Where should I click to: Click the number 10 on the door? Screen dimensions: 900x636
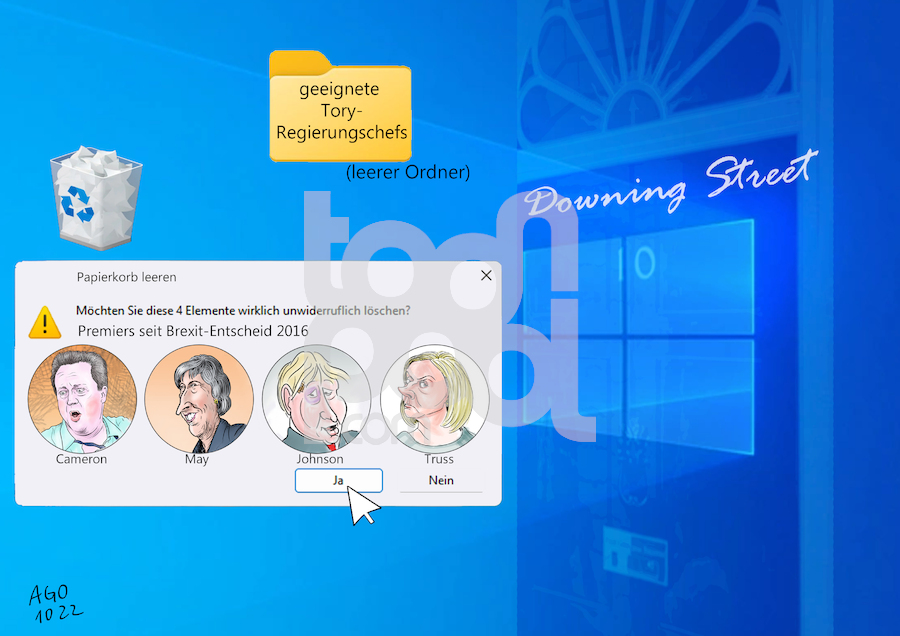(641, 263)
